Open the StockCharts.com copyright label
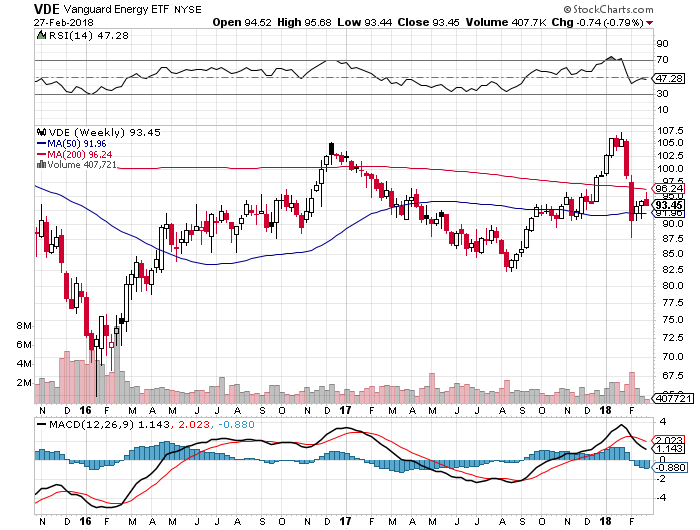Image resolution: width=700 pixels, height=530 pixels. tap(608, 9)
